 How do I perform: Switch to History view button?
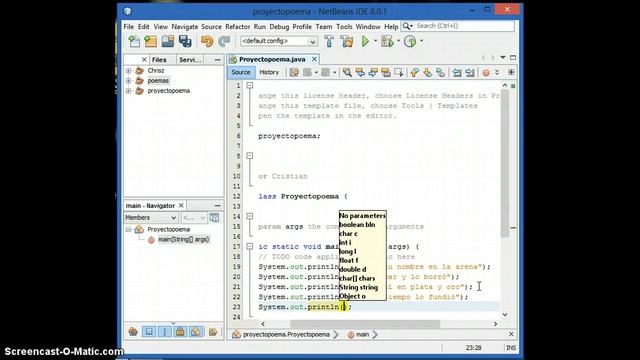[269, 72]
